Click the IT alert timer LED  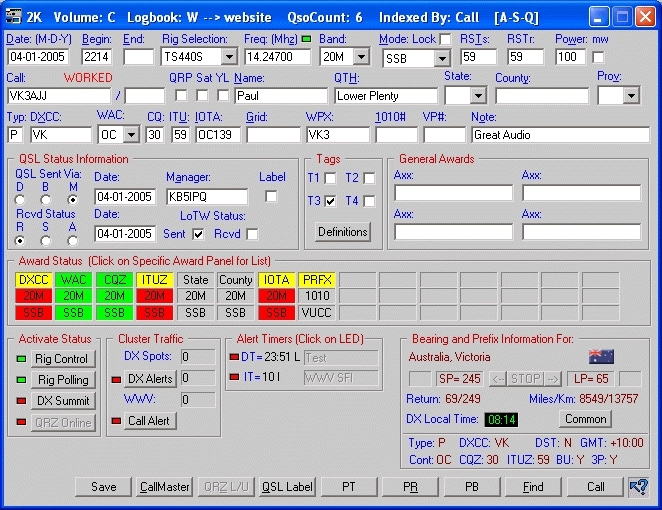pyautogui.click(x=235, y=378)
